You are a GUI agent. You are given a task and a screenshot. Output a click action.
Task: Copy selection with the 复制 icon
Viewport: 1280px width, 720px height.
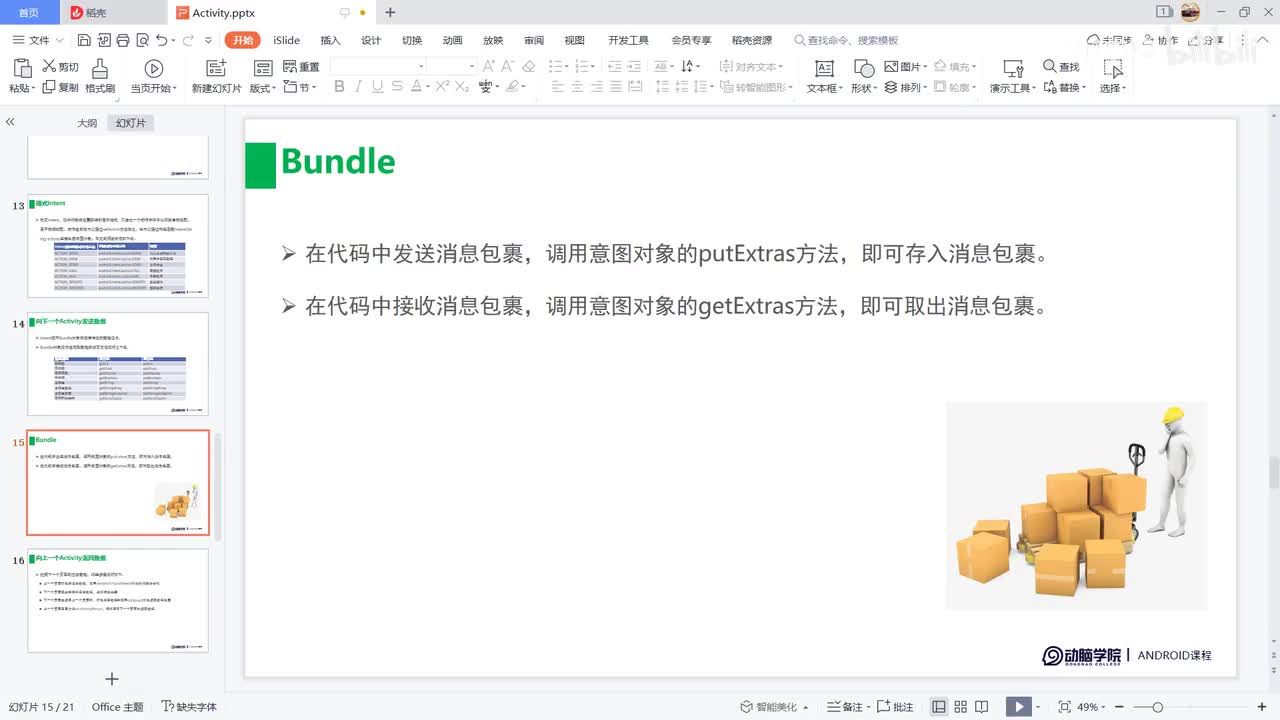coord(48,87)
